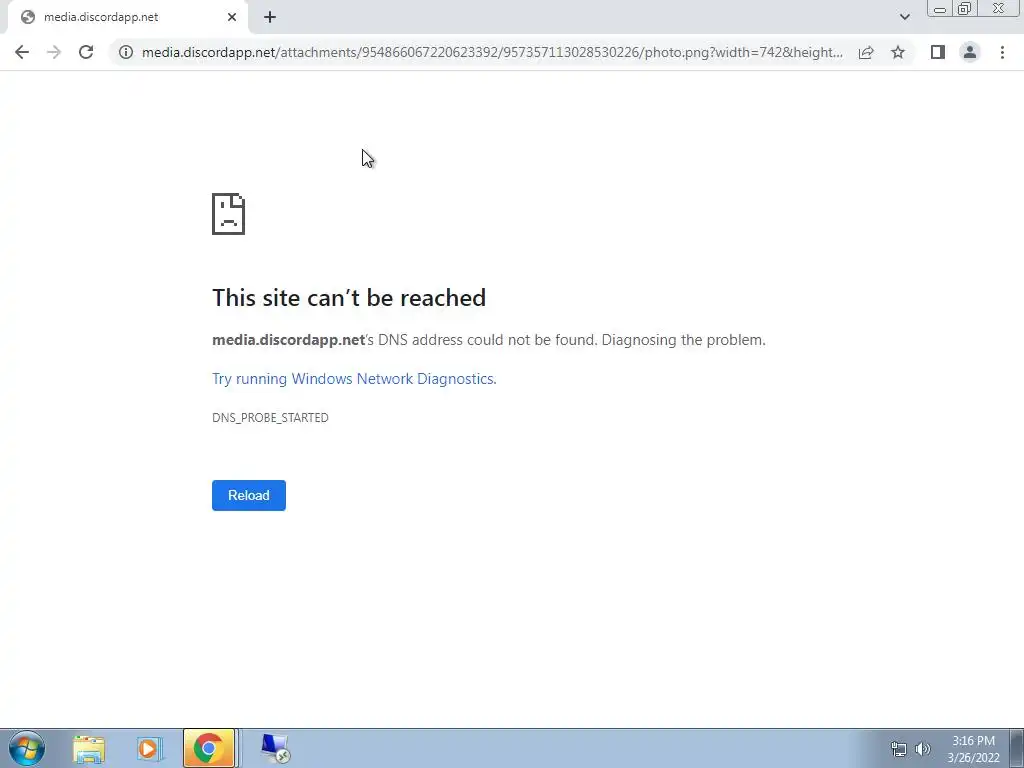The image size is (1024, 768).
Task: View site information icon in address bar
Action: coord(126,52)
